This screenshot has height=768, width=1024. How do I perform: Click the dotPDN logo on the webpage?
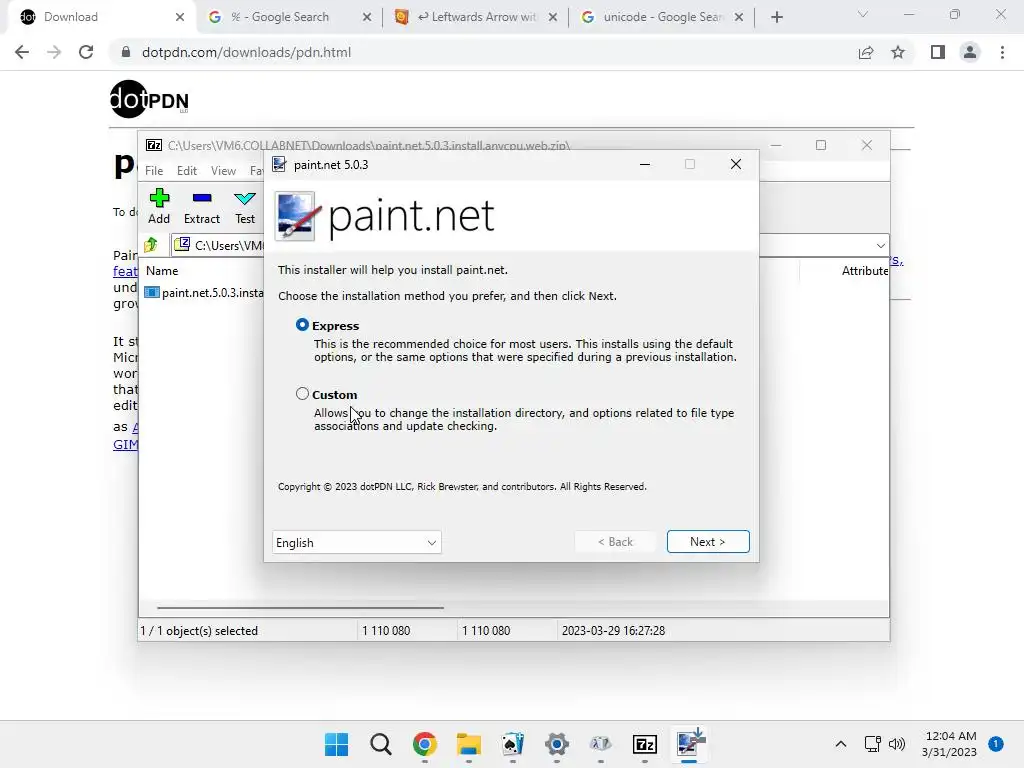coord(150,99)
